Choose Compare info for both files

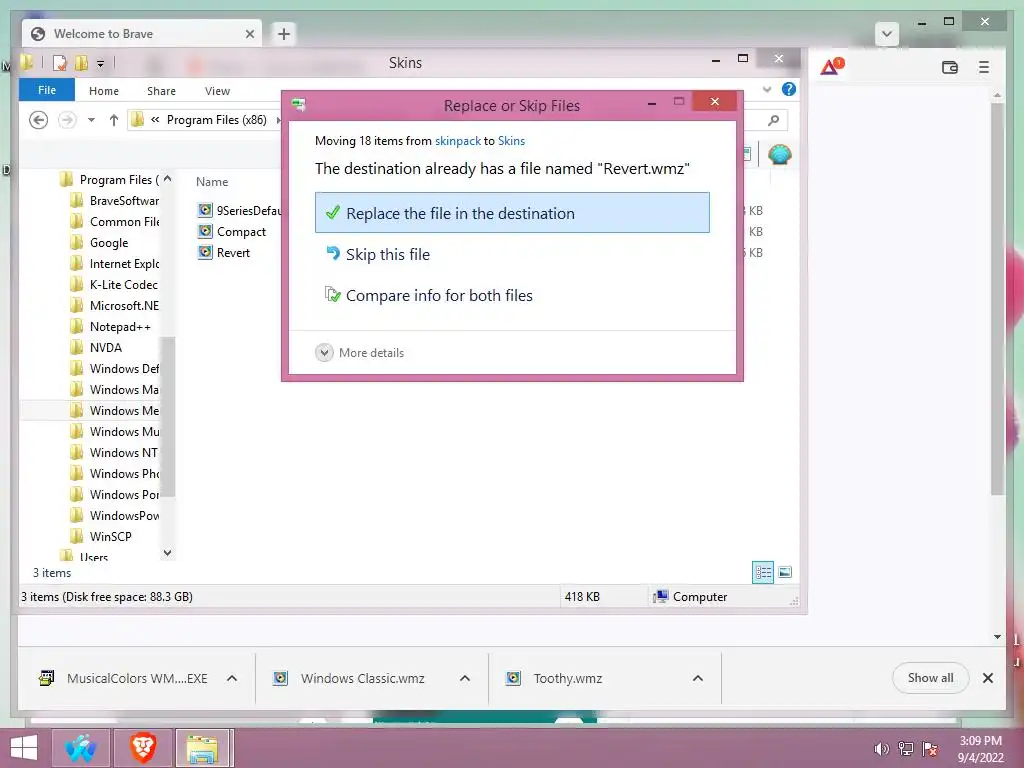point(512,295)
